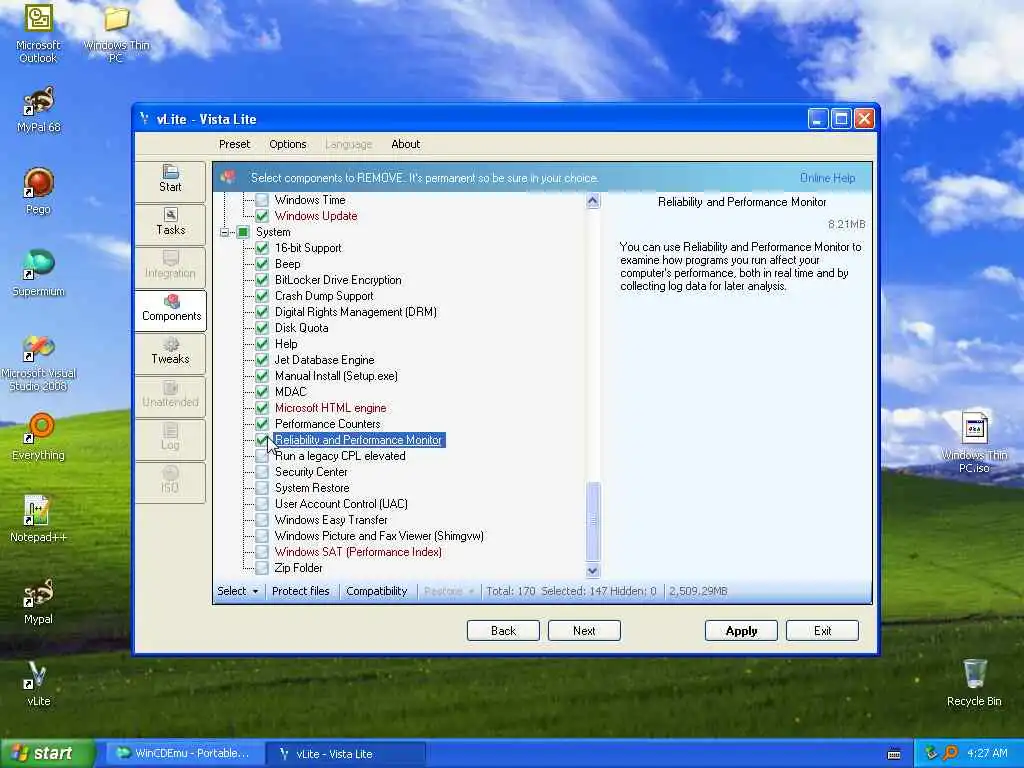Open the MyPal 68 desktop shortcut

[x=39, y=110]
